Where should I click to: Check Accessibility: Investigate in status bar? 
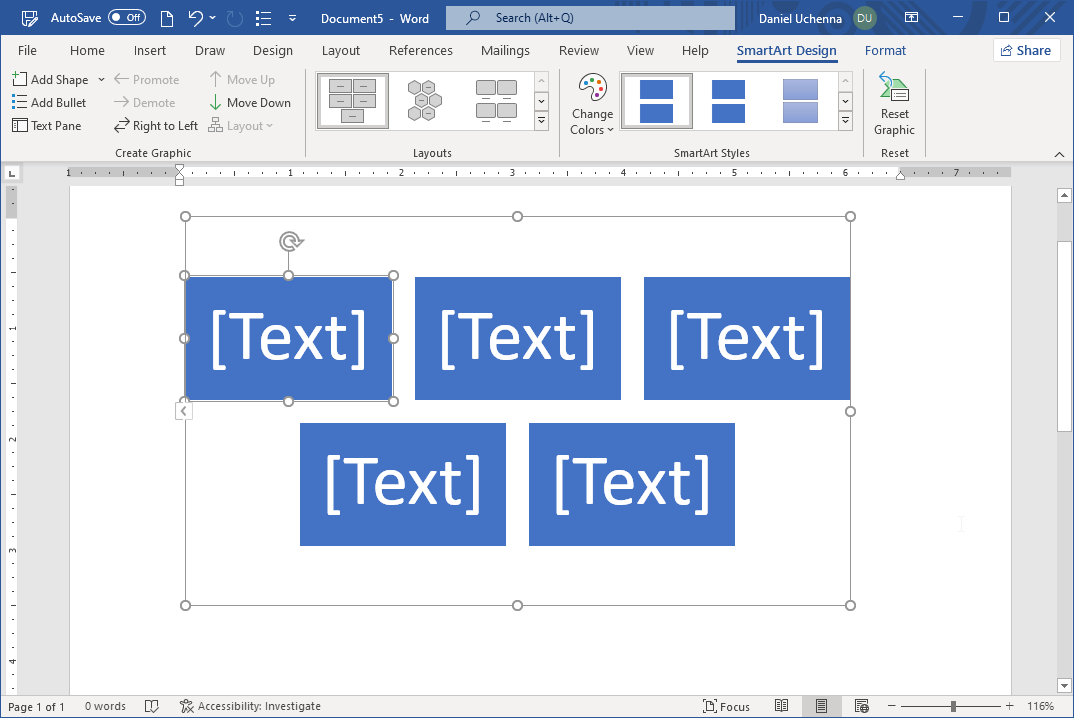[250, 706]
